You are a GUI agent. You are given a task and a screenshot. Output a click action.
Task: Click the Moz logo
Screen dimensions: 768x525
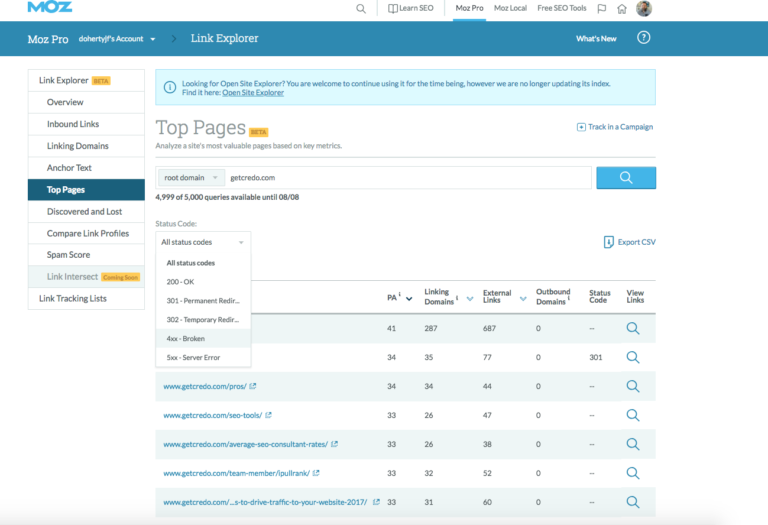pyautogui.click(x=49, y=7)
